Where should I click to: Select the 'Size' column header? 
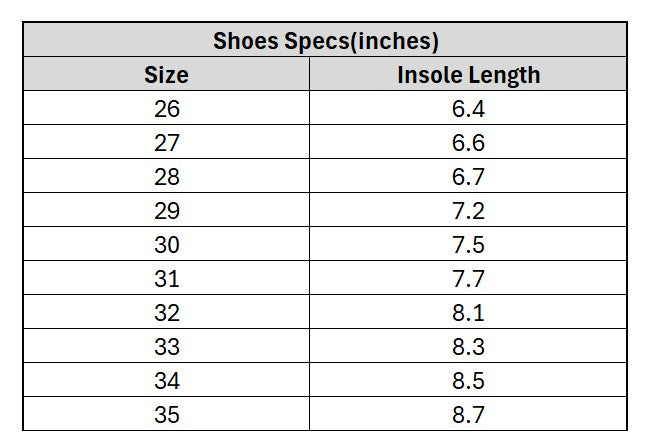click(166, 74)
